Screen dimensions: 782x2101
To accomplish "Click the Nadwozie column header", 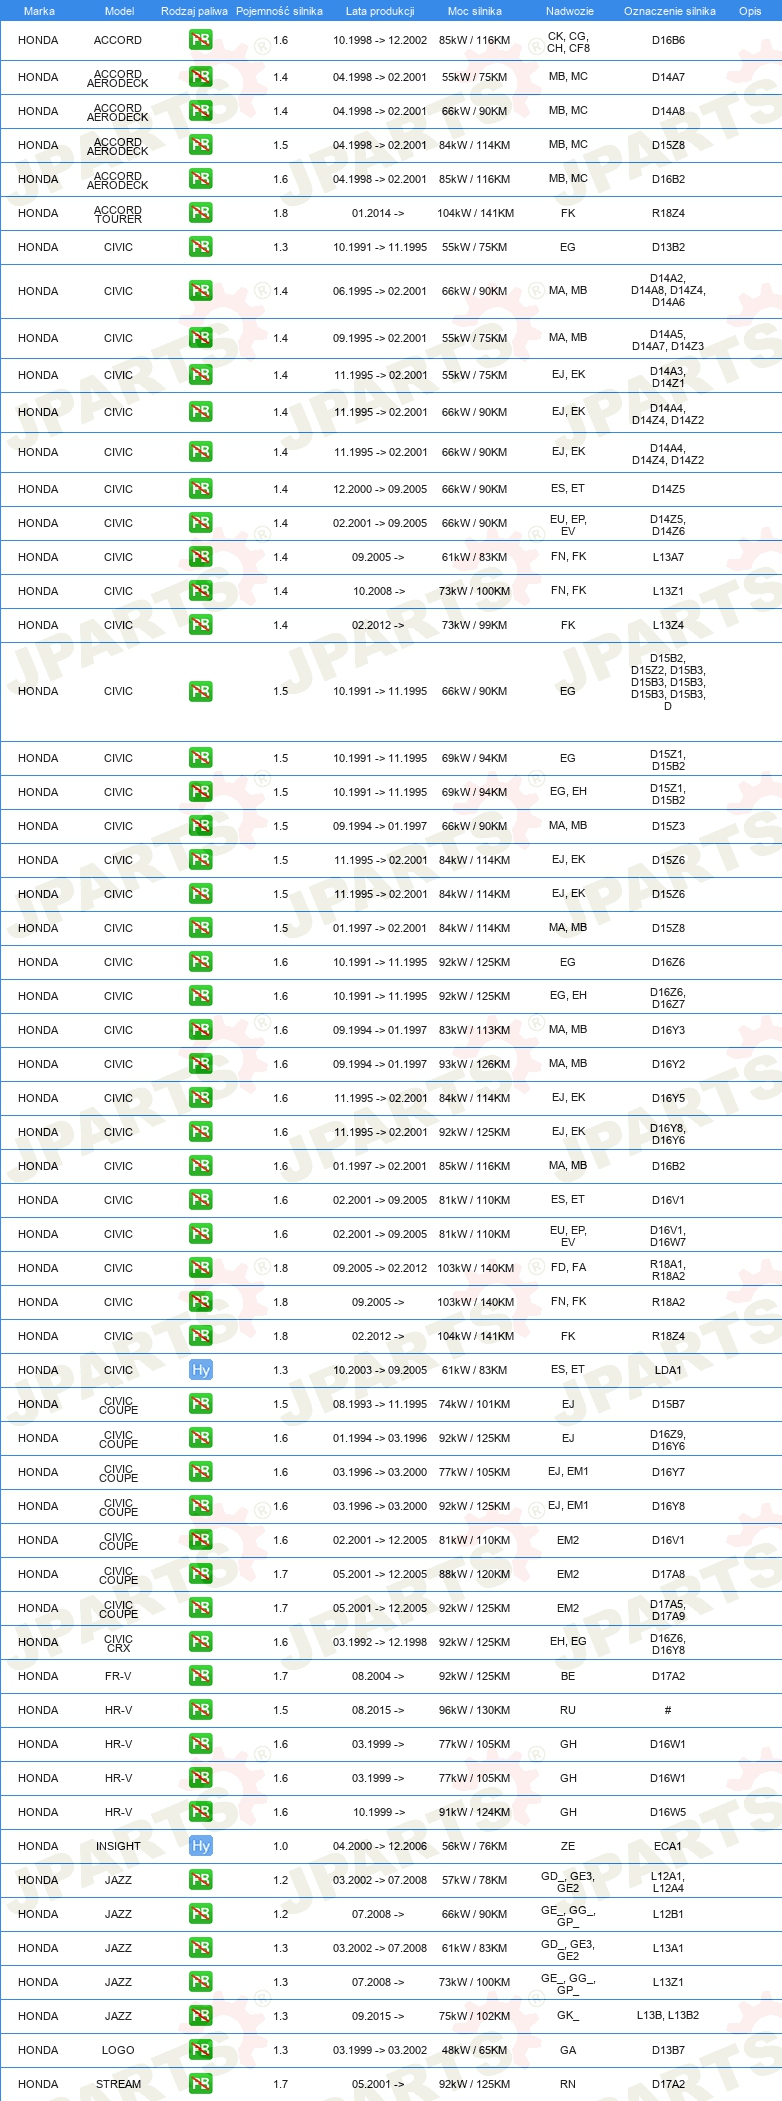I will coord(570,11).
